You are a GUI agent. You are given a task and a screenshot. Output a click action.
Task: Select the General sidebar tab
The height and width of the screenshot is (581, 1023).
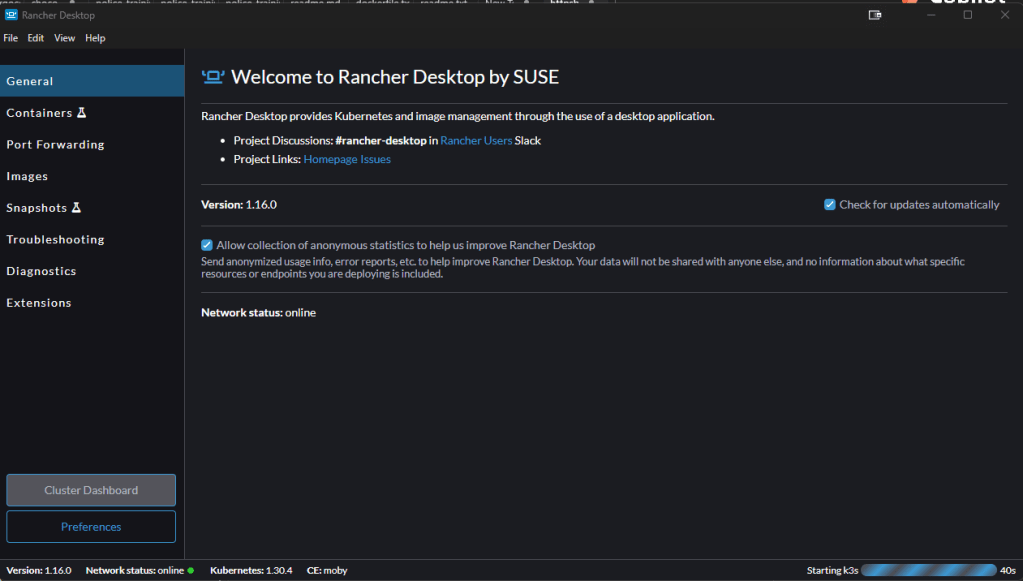click(92, 81)
